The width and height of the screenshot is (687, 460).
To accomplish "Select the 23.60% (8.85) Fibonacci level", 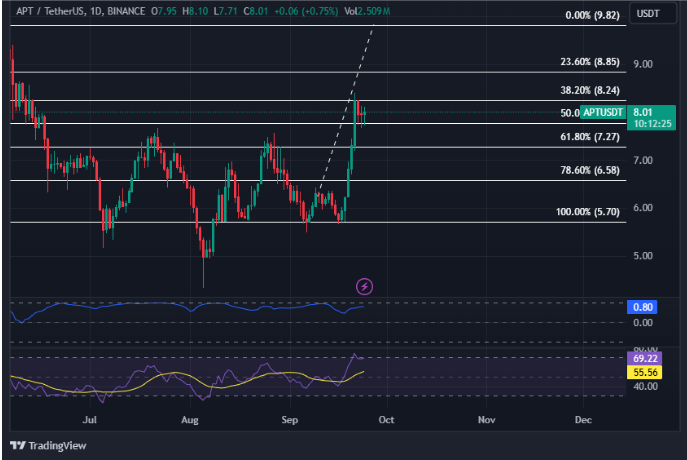I will point(593,62).
